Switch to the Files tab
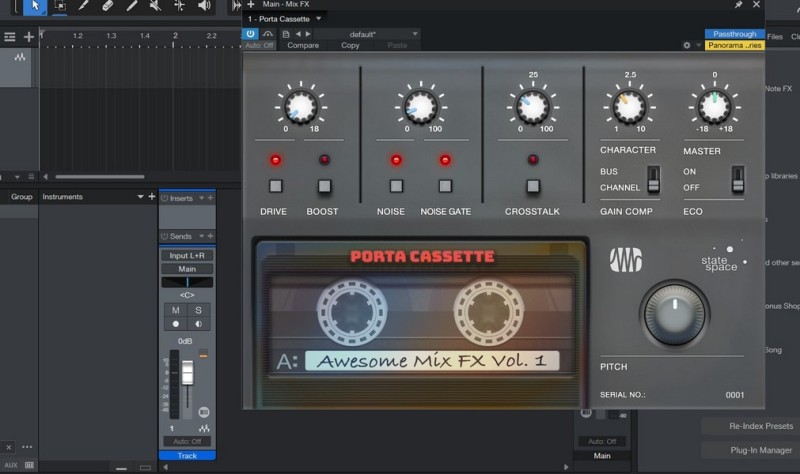The height and width of the screenshot is (474, 800). pos(774,37)
